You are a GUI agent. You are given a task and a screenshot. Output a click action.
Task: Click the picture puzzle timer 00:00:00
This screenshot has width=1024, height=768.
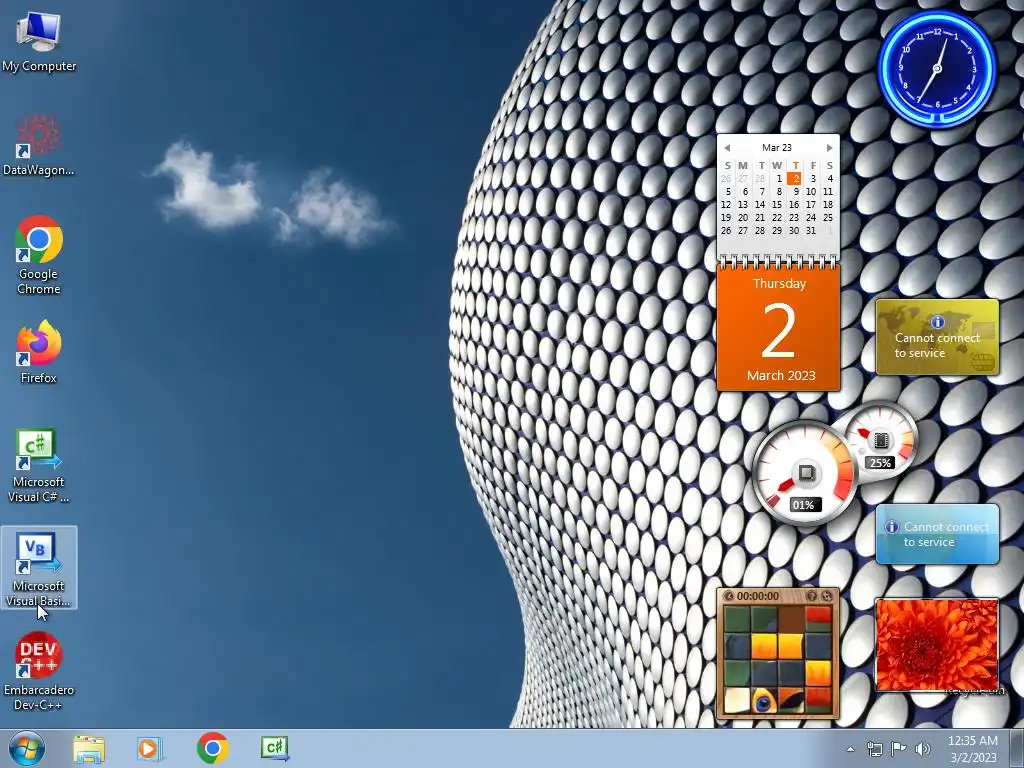point(758,596)
